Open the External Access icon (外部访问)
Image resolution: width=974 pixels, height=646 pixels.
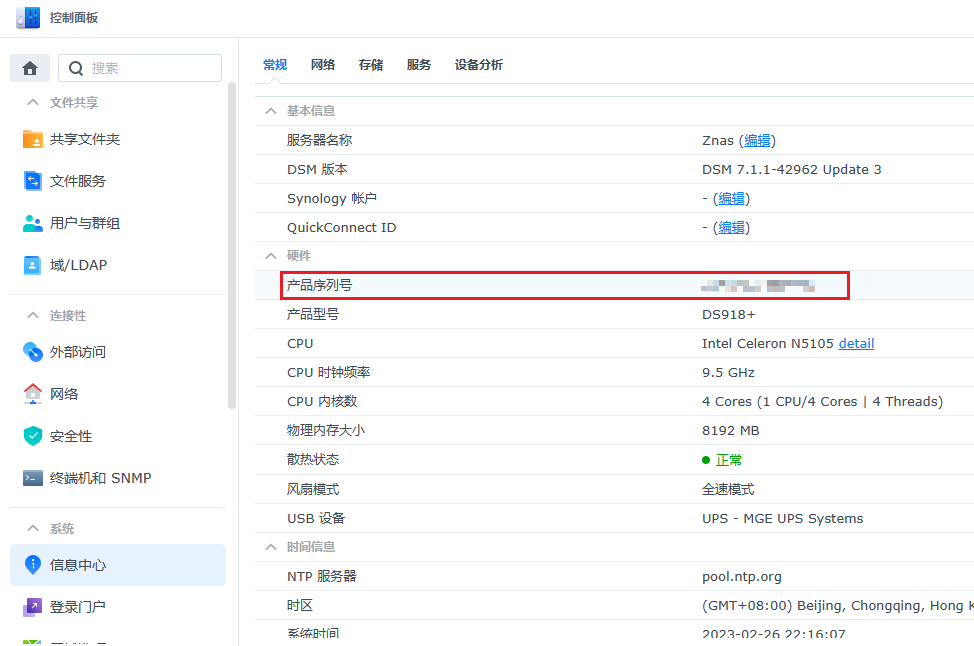click(32, 352)
